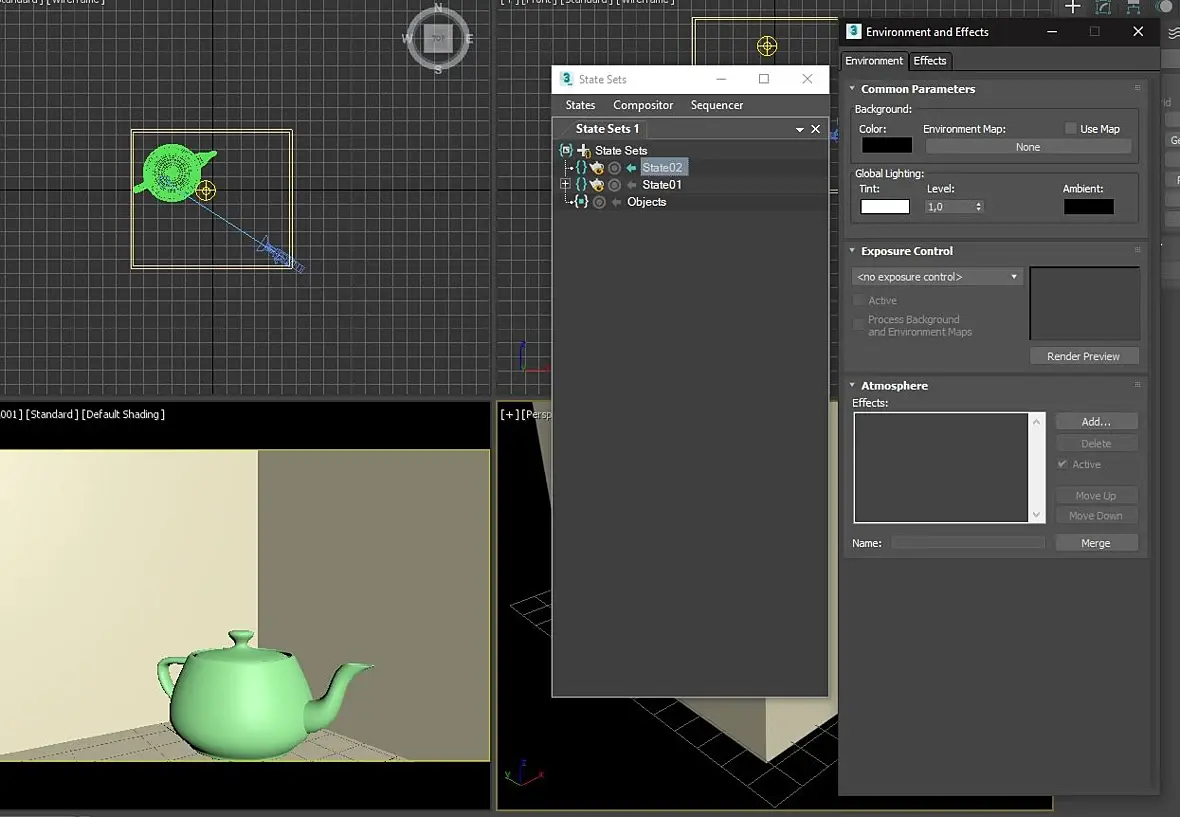
Task: Click the Common Parameters rollout grip icon
Action: coord(1137,88)
